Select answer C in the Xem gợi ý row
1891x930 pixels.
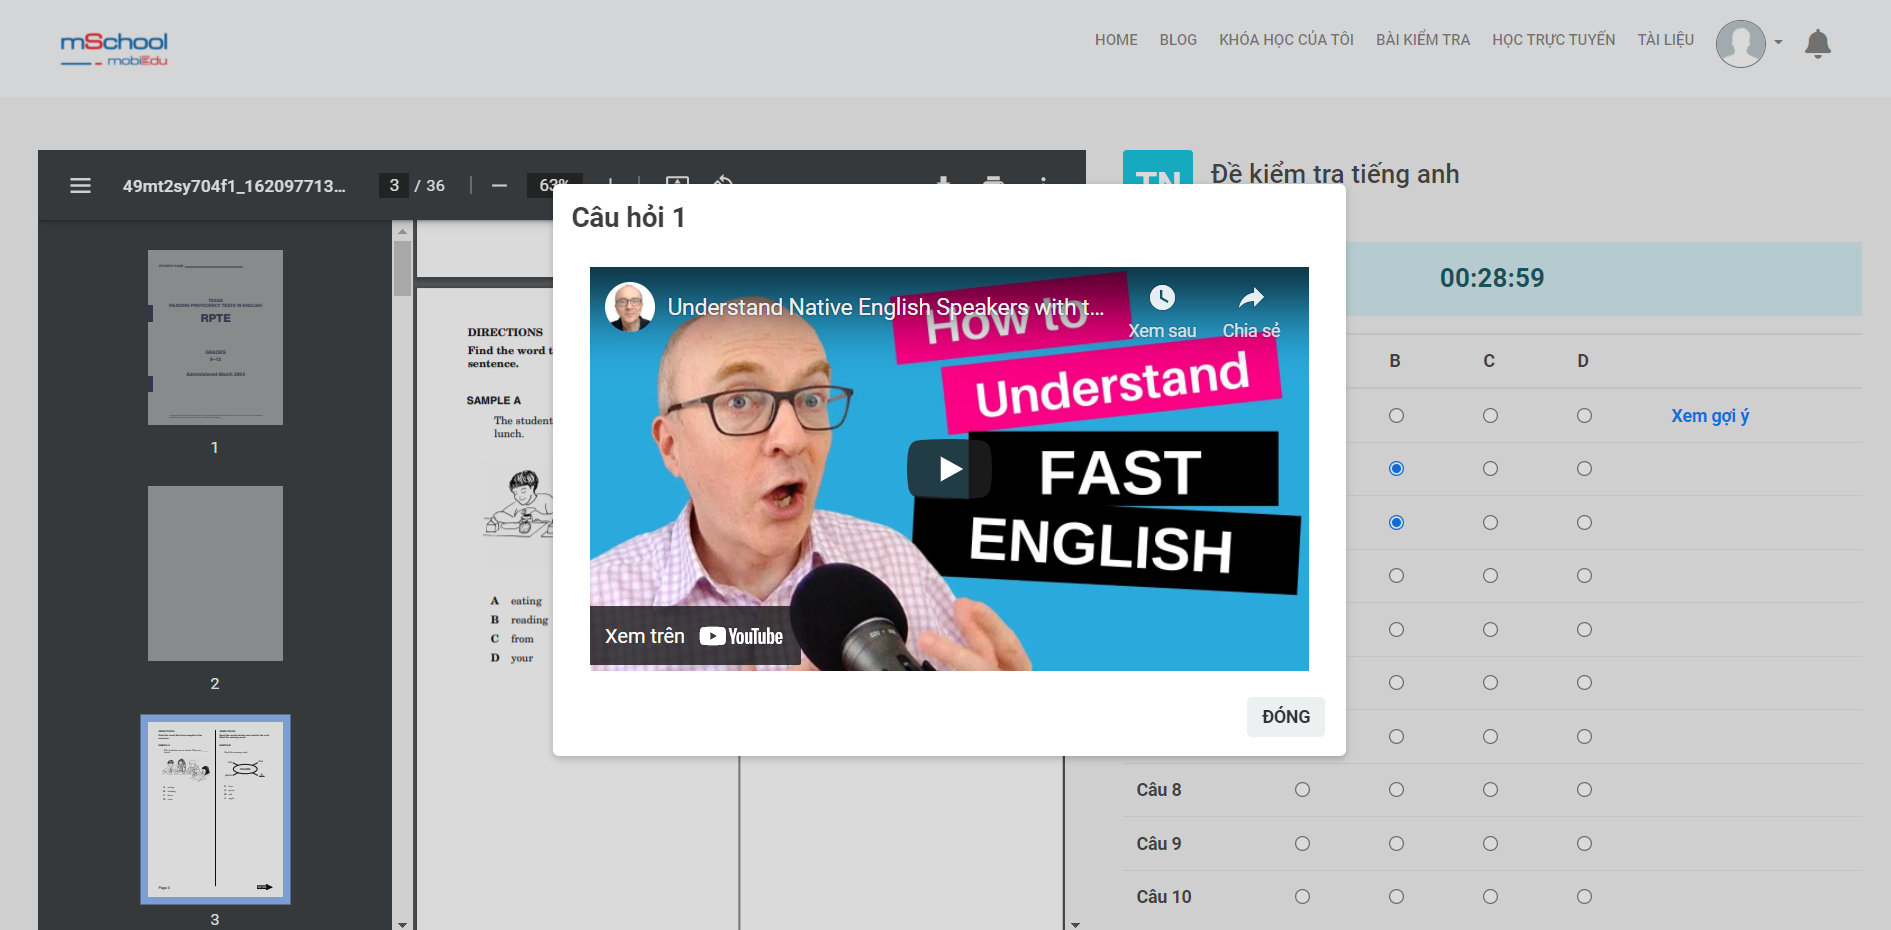click(x=1490, y=416)
